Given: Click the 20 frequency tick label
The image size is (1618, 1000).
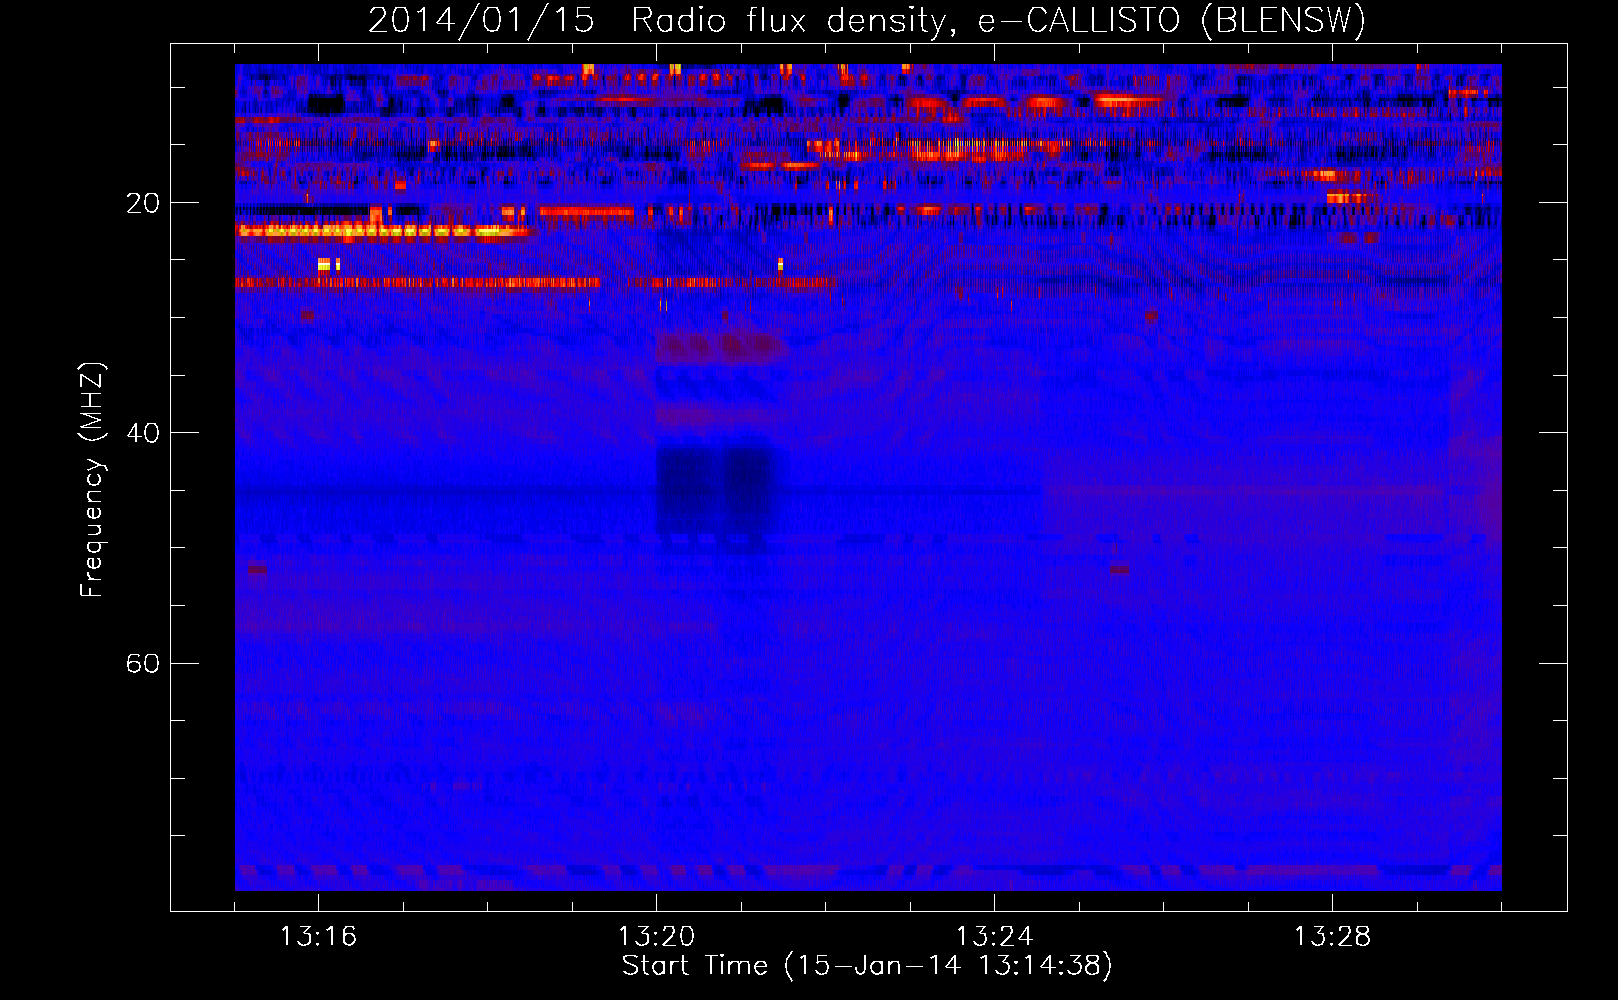Looking at the screenshot, I should 143,203.
